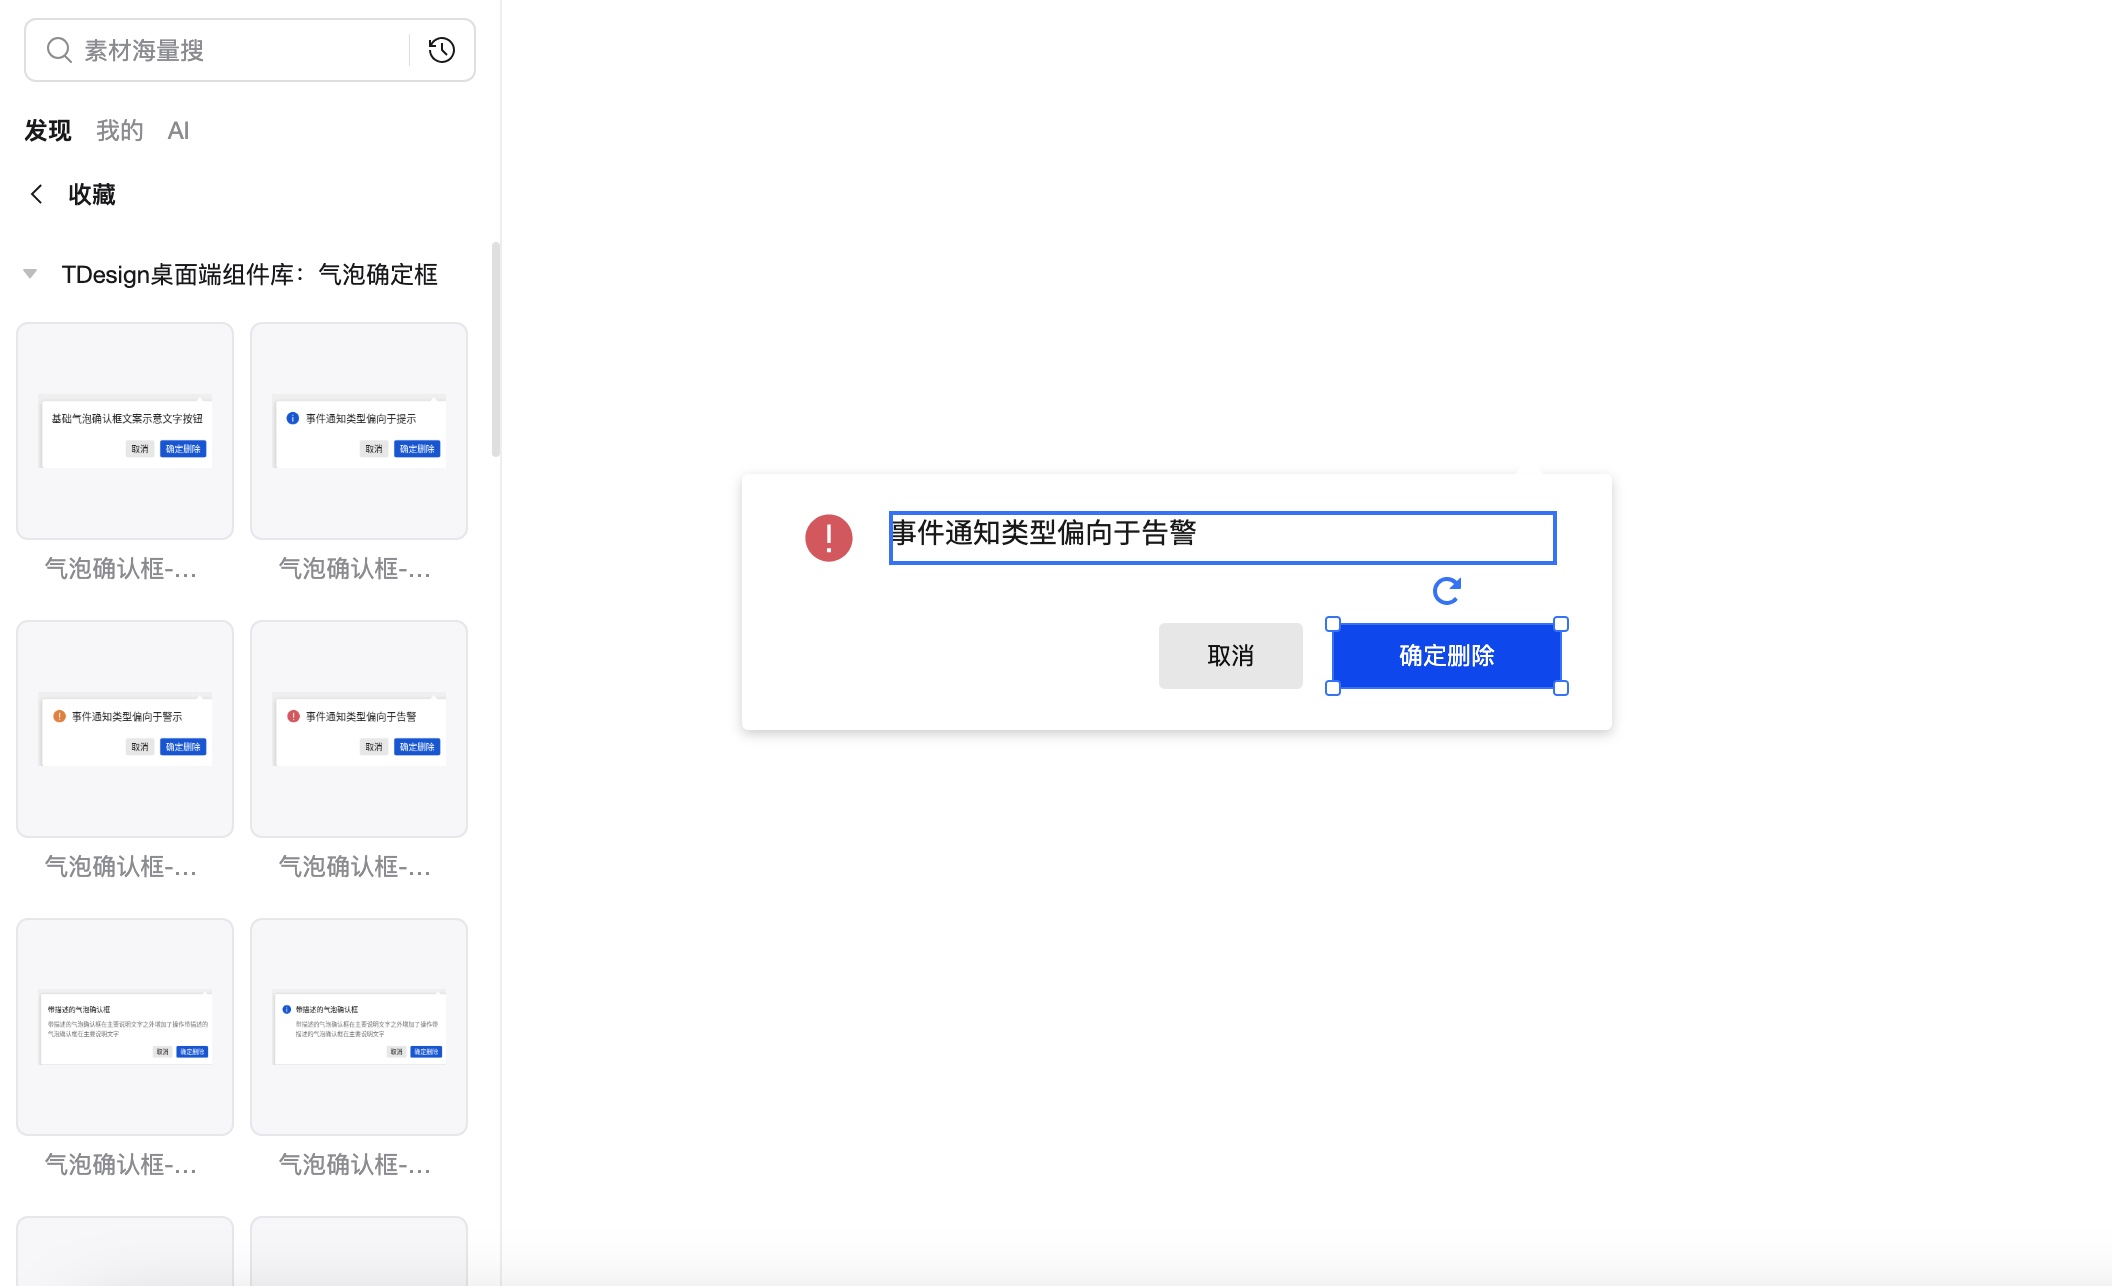Switch to the 我的 tab

(120, 130)
